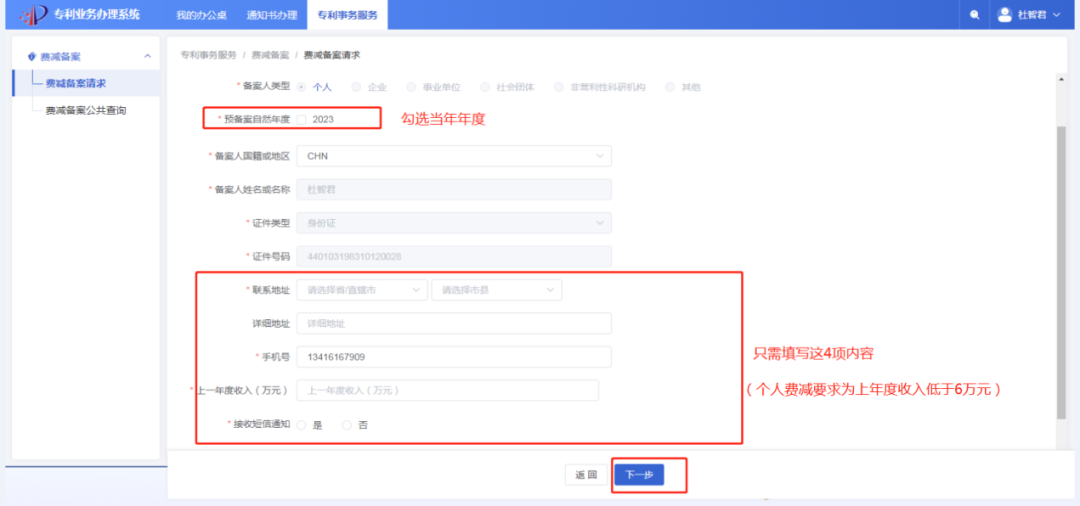The image size is (1080, 506).
Task: Click the 详细地址 input field
Action: [454, 324]
